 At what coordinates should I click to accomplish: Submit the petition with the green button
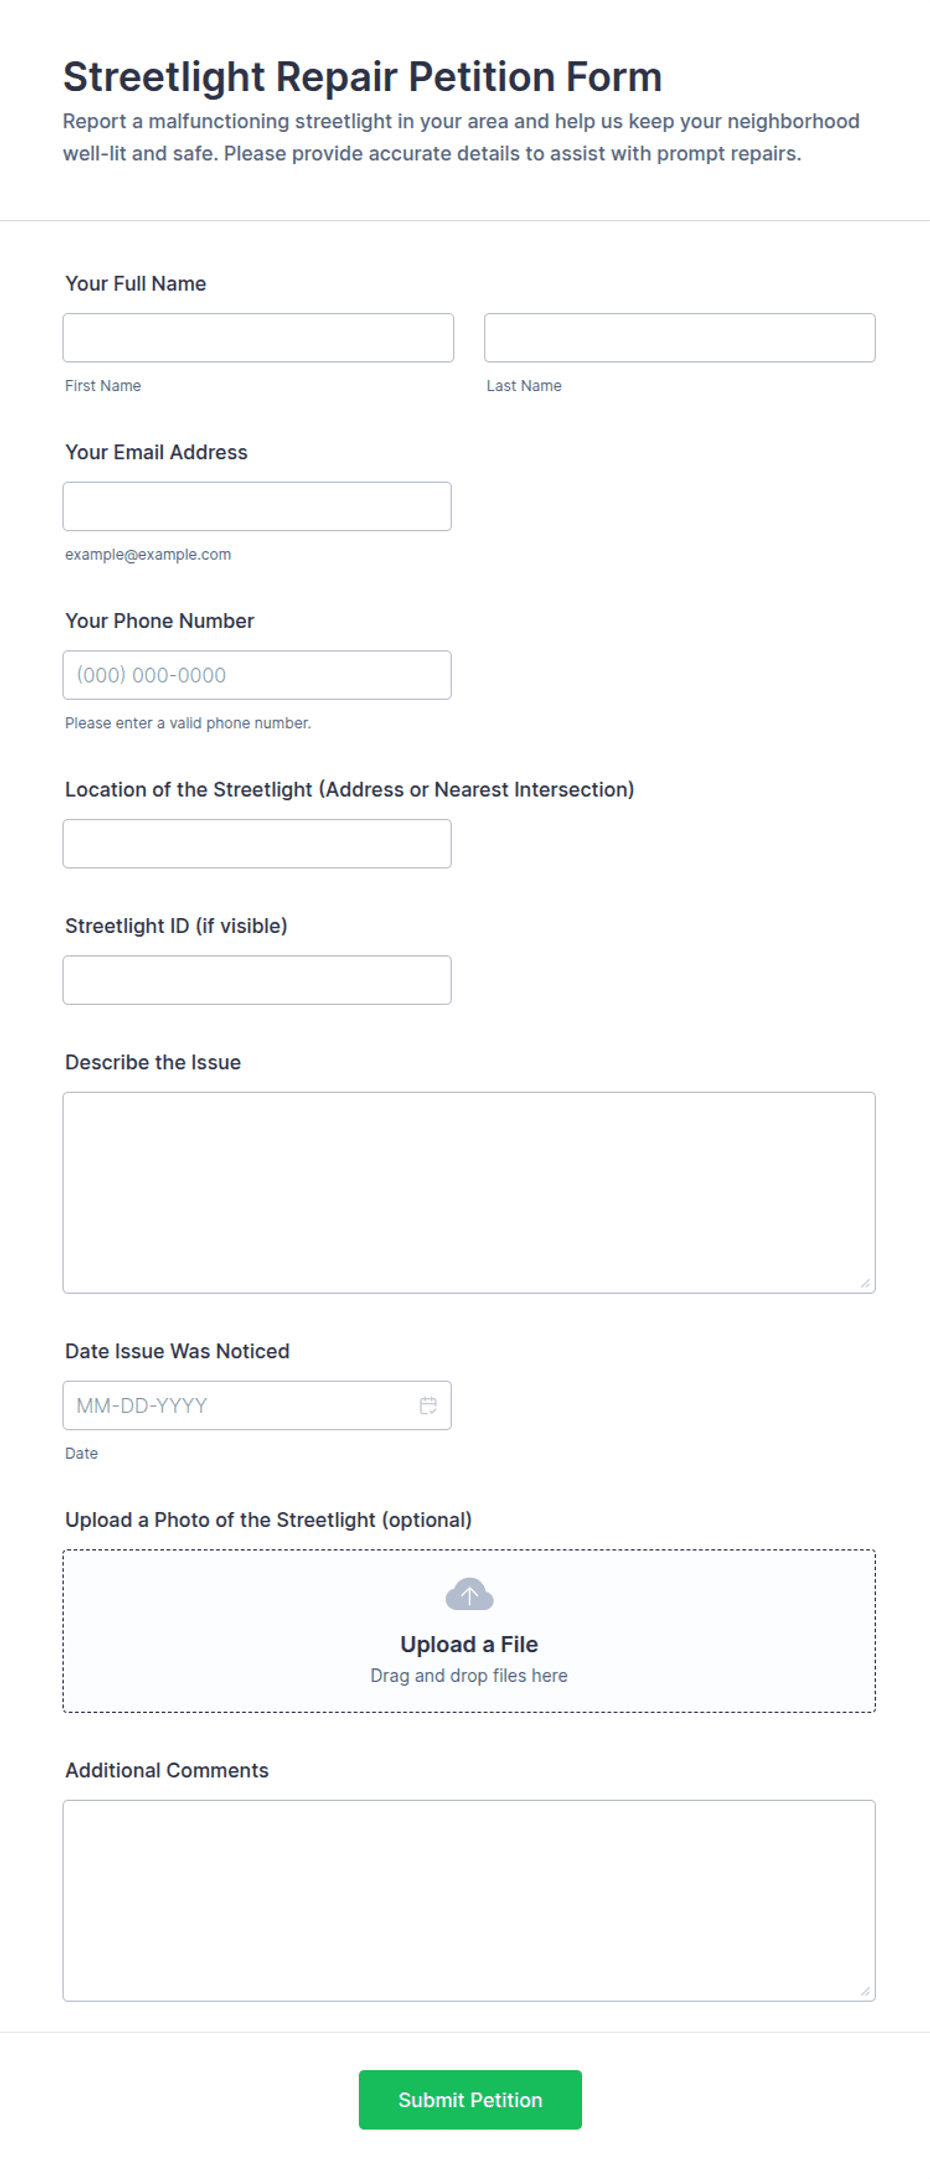(x=470, y=2100)
